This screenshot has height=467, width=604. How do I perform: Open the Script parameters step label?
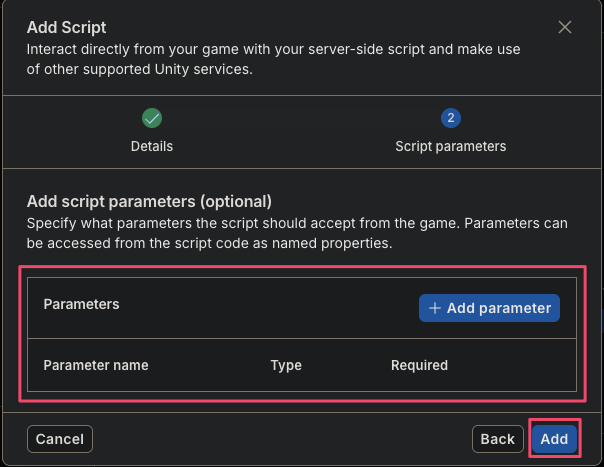pos(451,146)
